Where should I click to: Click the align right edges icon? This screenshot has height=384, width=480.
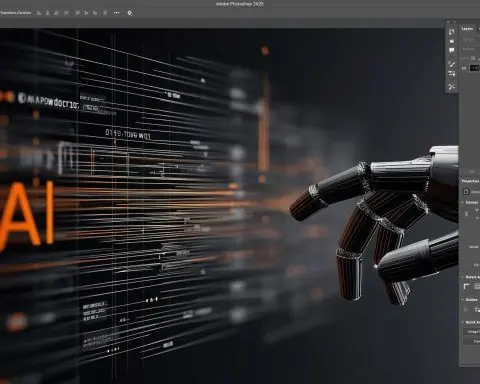coord(56,13)
